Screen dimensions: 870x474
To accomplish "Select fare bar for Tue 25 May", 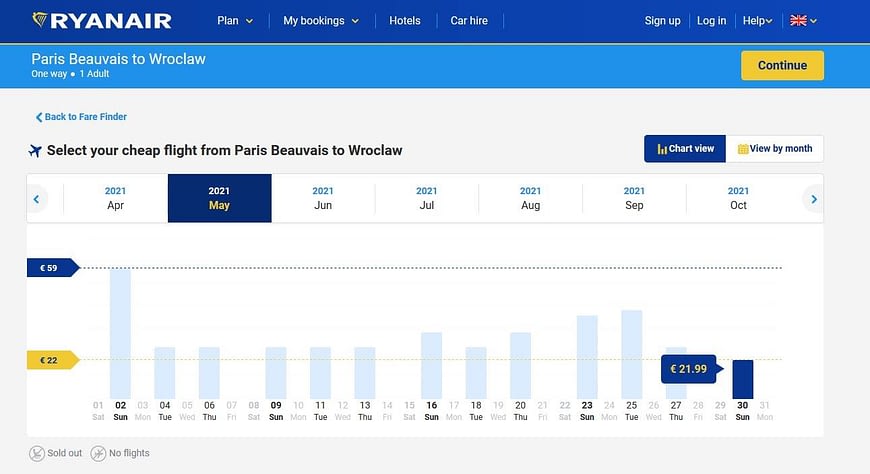I will [631, 355].
